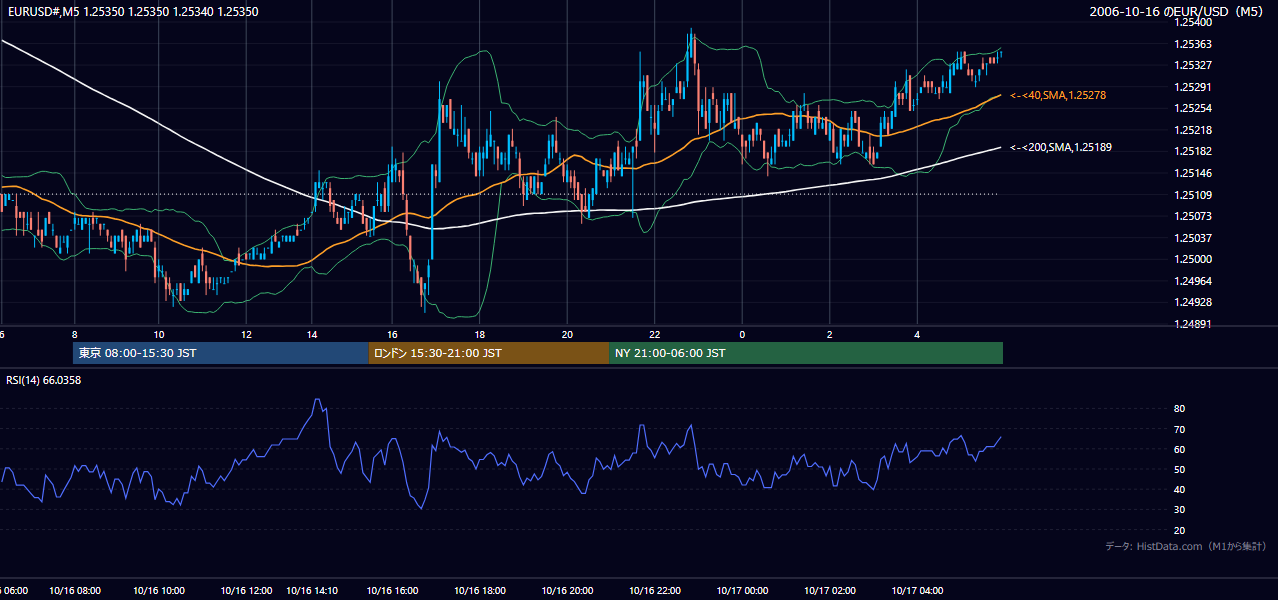Image resolution: width=1278 pixels, height=600 pixels.
Task: Click the 10/16 22:00 time label
Action: pyautogui.click(x=654, y=590)
